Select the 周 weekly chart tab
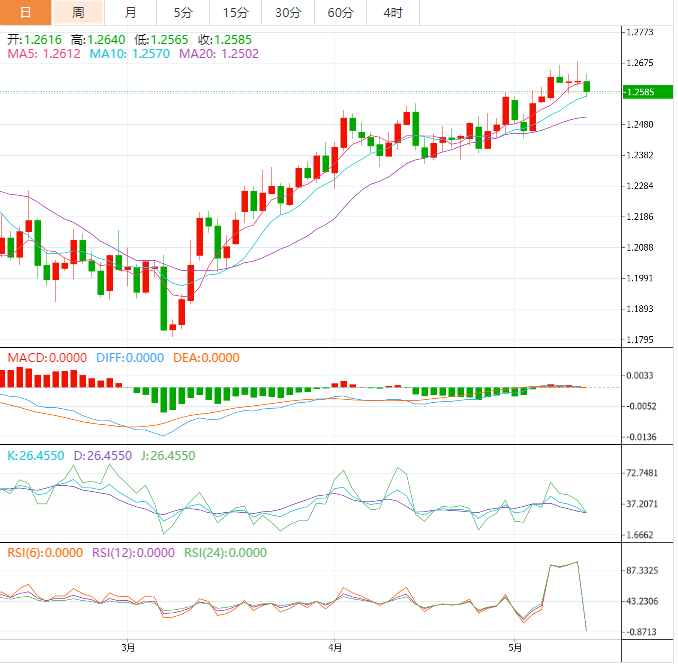678x671 pixels. (78, 13)
